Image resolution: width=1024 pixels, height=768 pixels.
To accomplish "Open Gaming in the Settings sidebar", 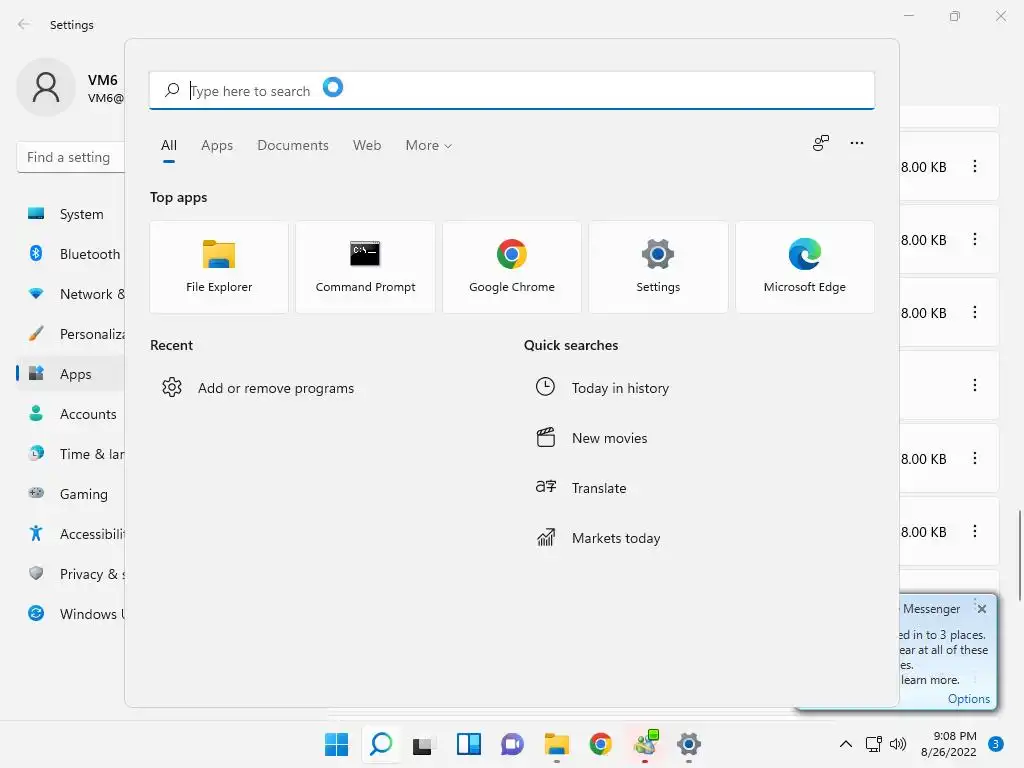I will (x=71, y=494).
